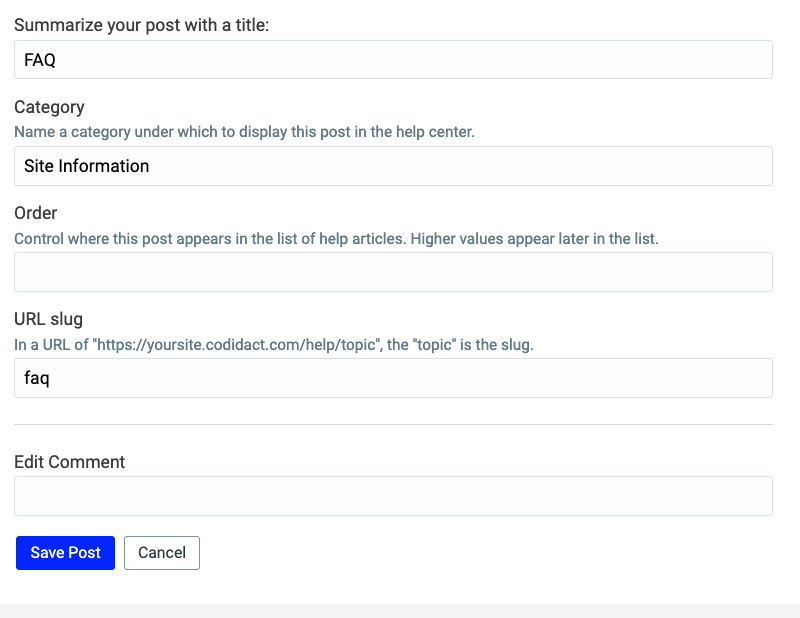Save the post with Save Post button
Screen dimensions: 800x618
point(65,553)
